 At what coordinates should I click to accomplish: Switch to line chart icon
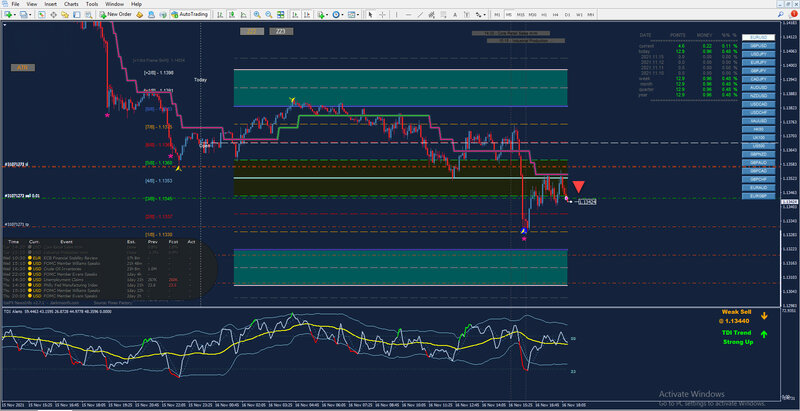tap(243, 14)
